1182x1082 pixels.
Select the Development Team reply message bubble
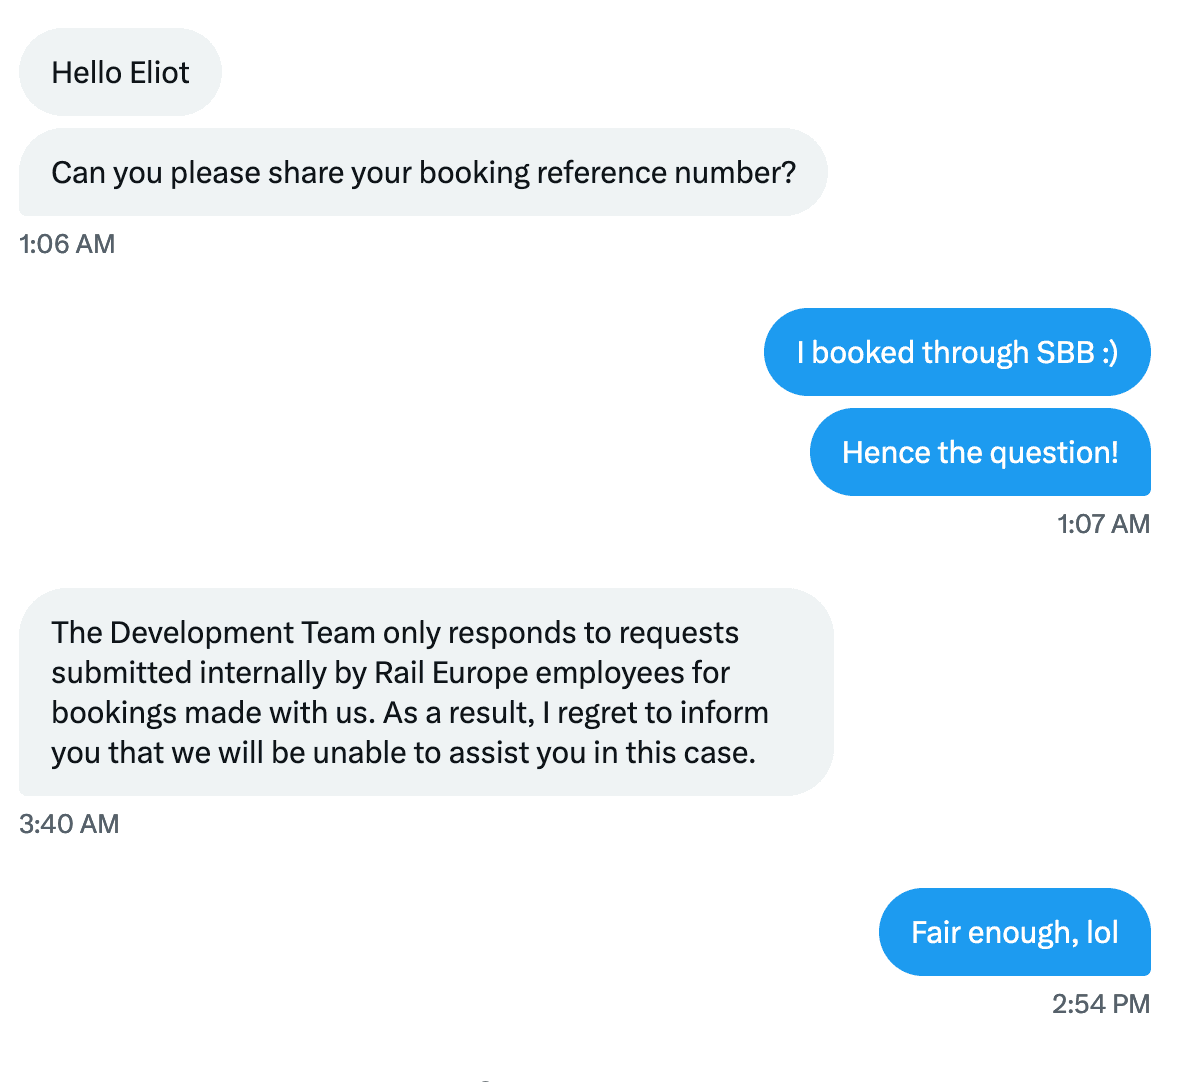(426, 692)
